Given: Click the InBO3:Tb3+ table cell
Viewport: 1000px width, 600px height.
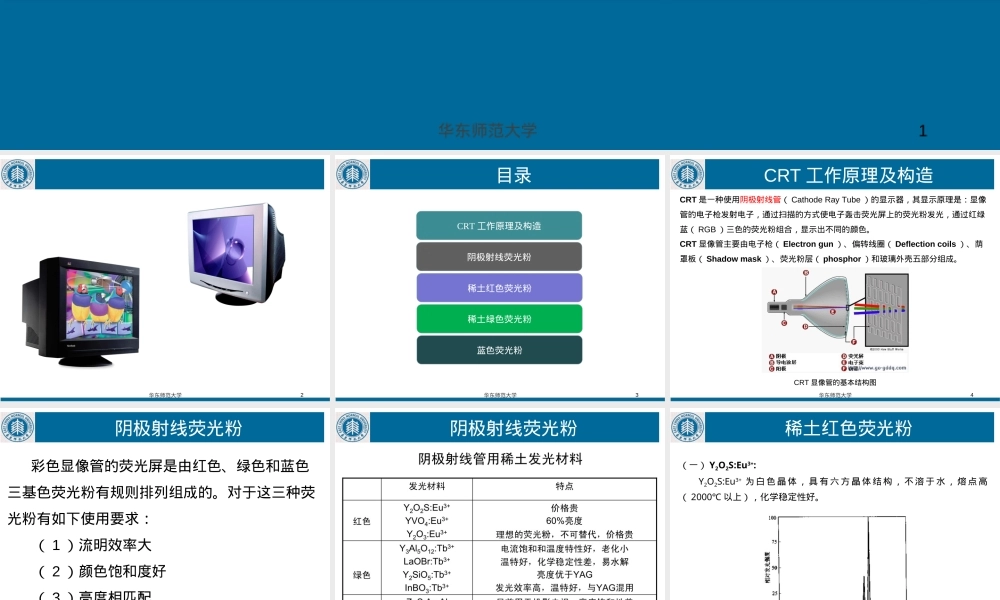Looking at the screenshot, I should coord(427,588).
